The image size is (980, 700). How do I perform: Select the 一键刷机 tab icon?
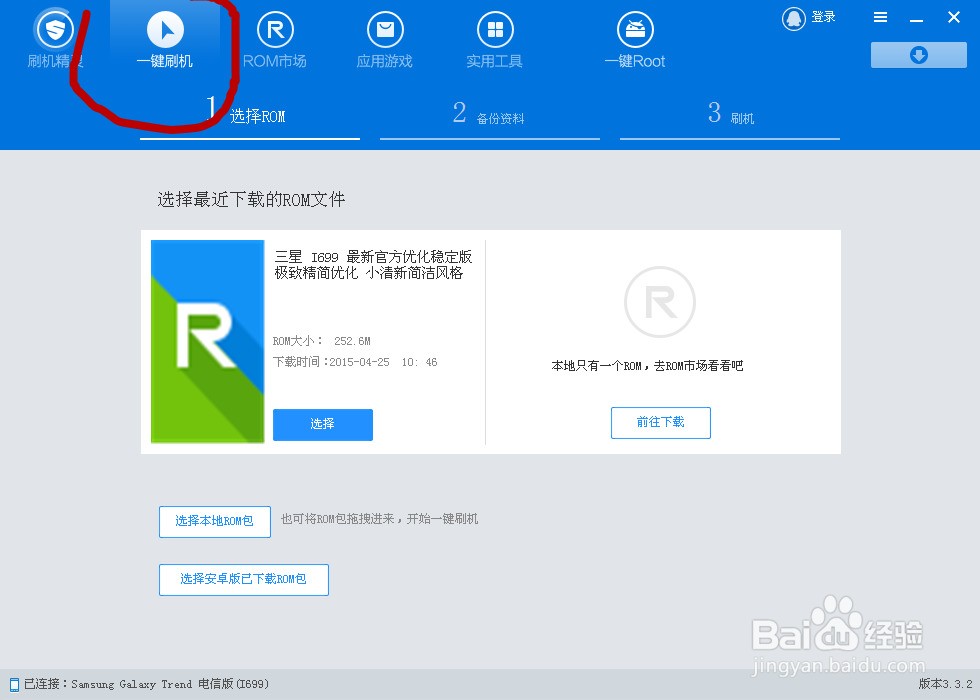pyautogui.click(x=165, y=29)
